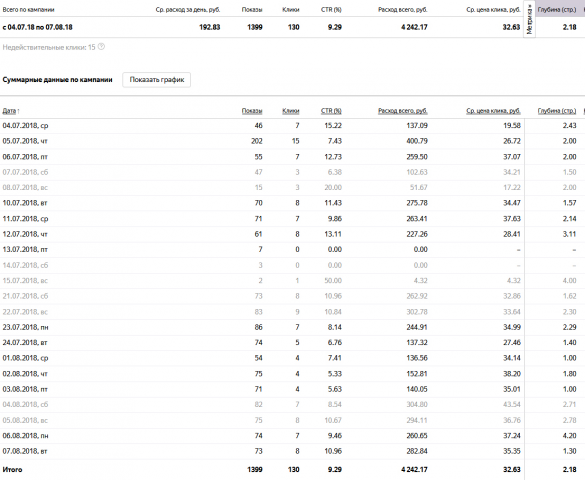Select the 12.07.2018, чт date cell
The height and width of the screenshot is (480, 585).
tap(25, 234)
